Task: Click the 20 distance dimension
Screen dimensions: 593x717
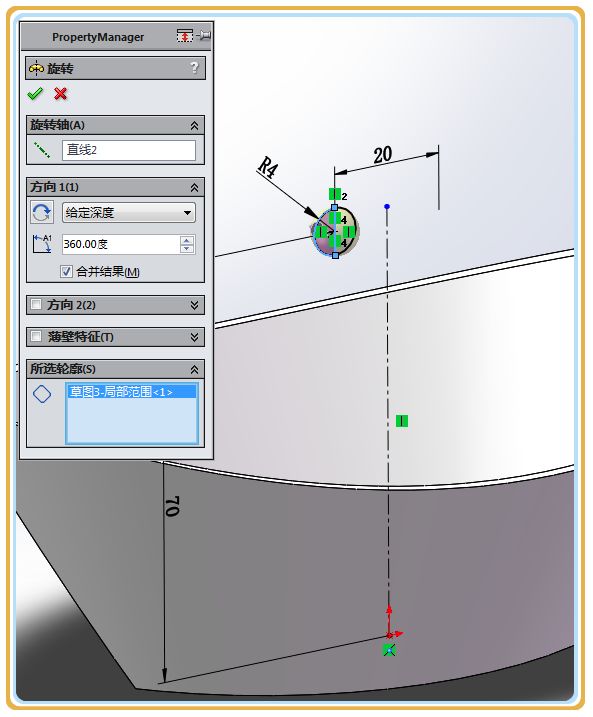Action: point(383,155)
